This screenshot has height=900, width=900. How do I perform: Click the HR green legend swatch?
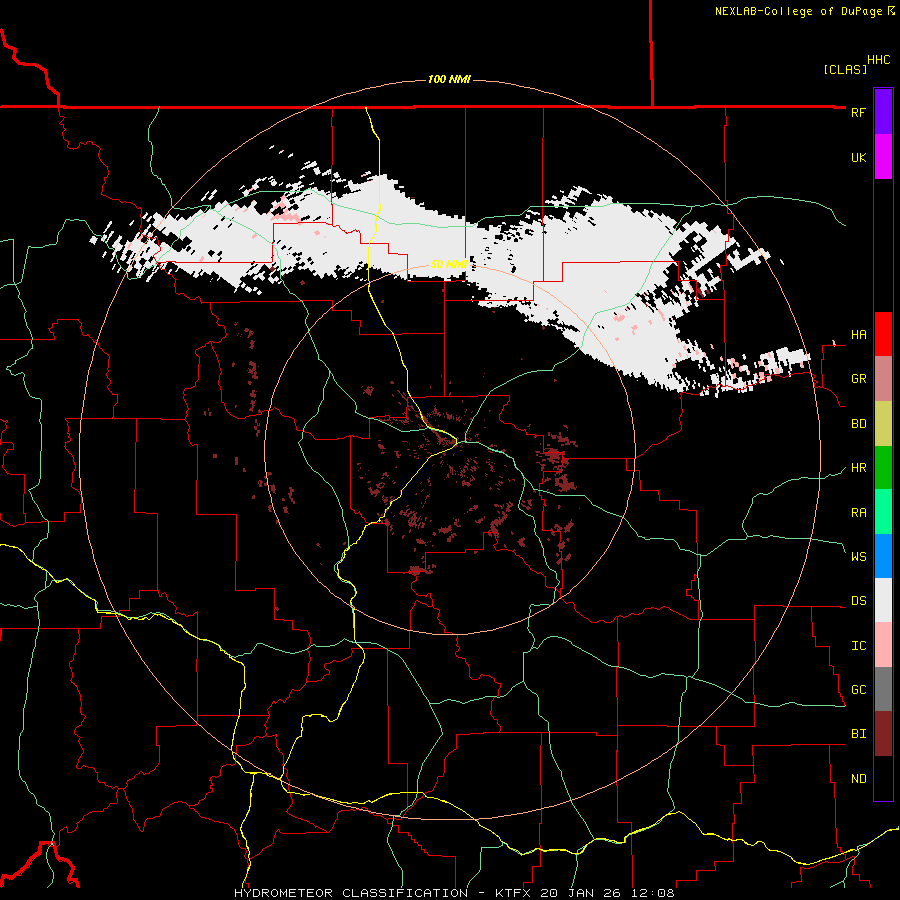pyautogui.click(x=883, y=467)
